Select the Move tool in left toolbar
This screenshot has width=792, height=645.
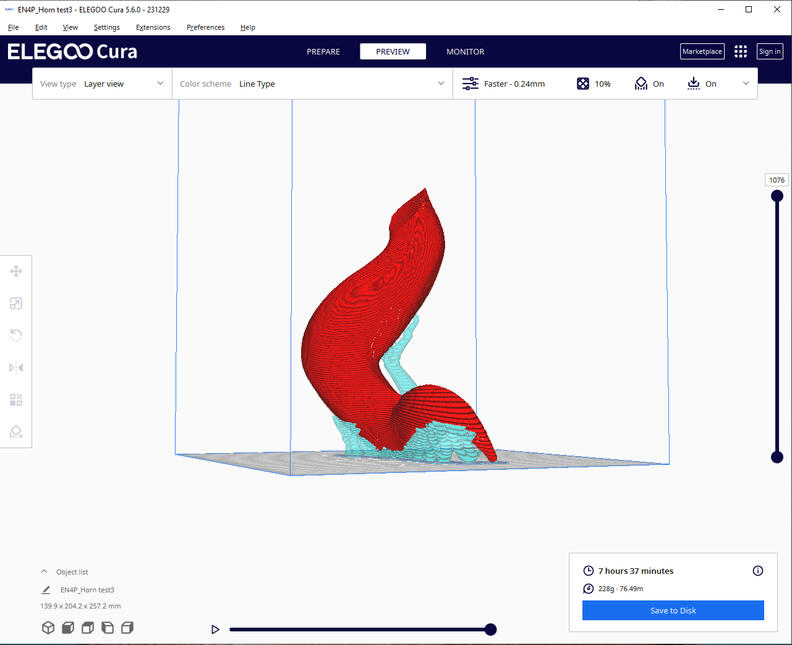[16, 271]
